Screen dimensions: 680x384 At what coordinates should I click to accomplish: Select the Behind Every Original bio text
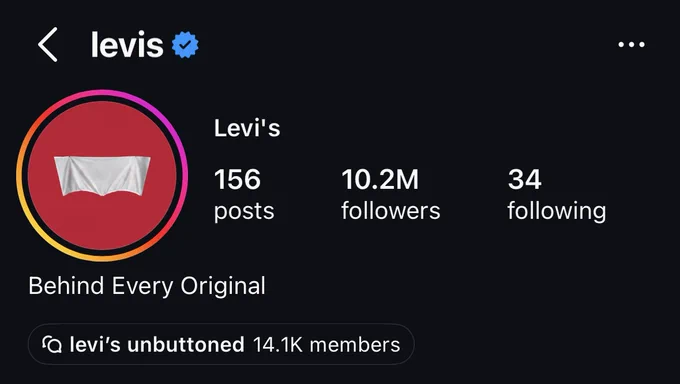pyautogui.click(x=147, y=286)
